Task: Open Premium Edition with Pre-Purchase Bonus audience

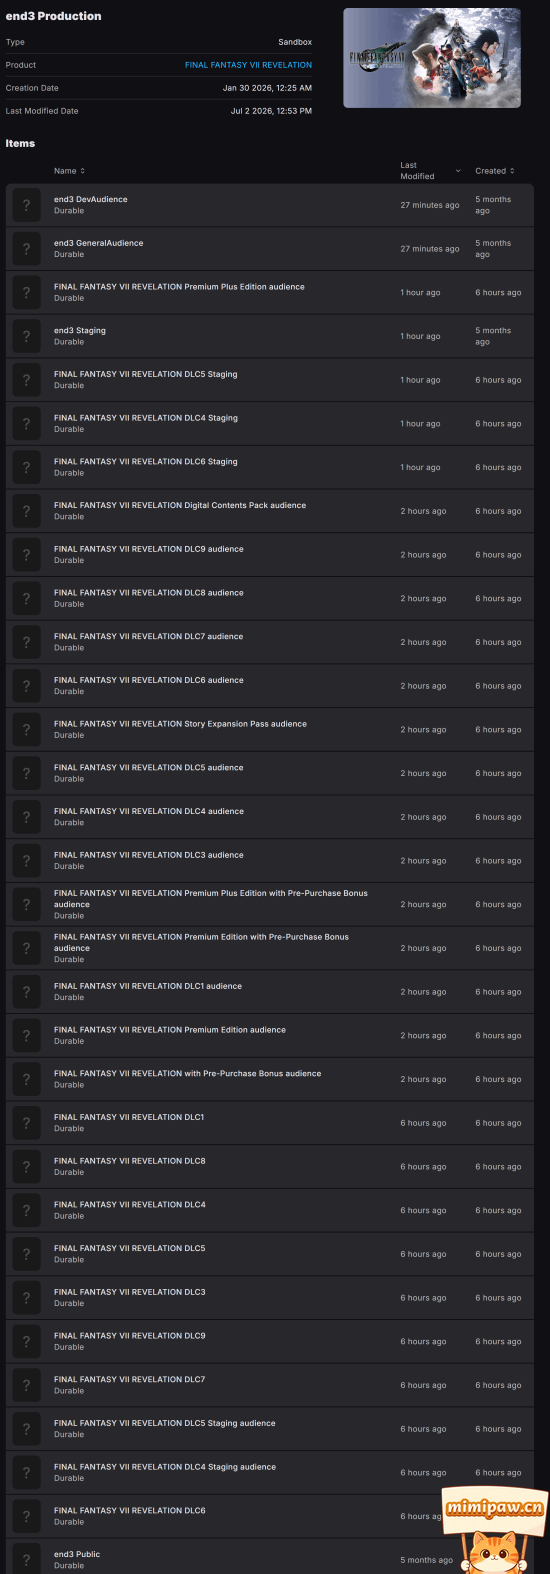Action: click(270, 948)
